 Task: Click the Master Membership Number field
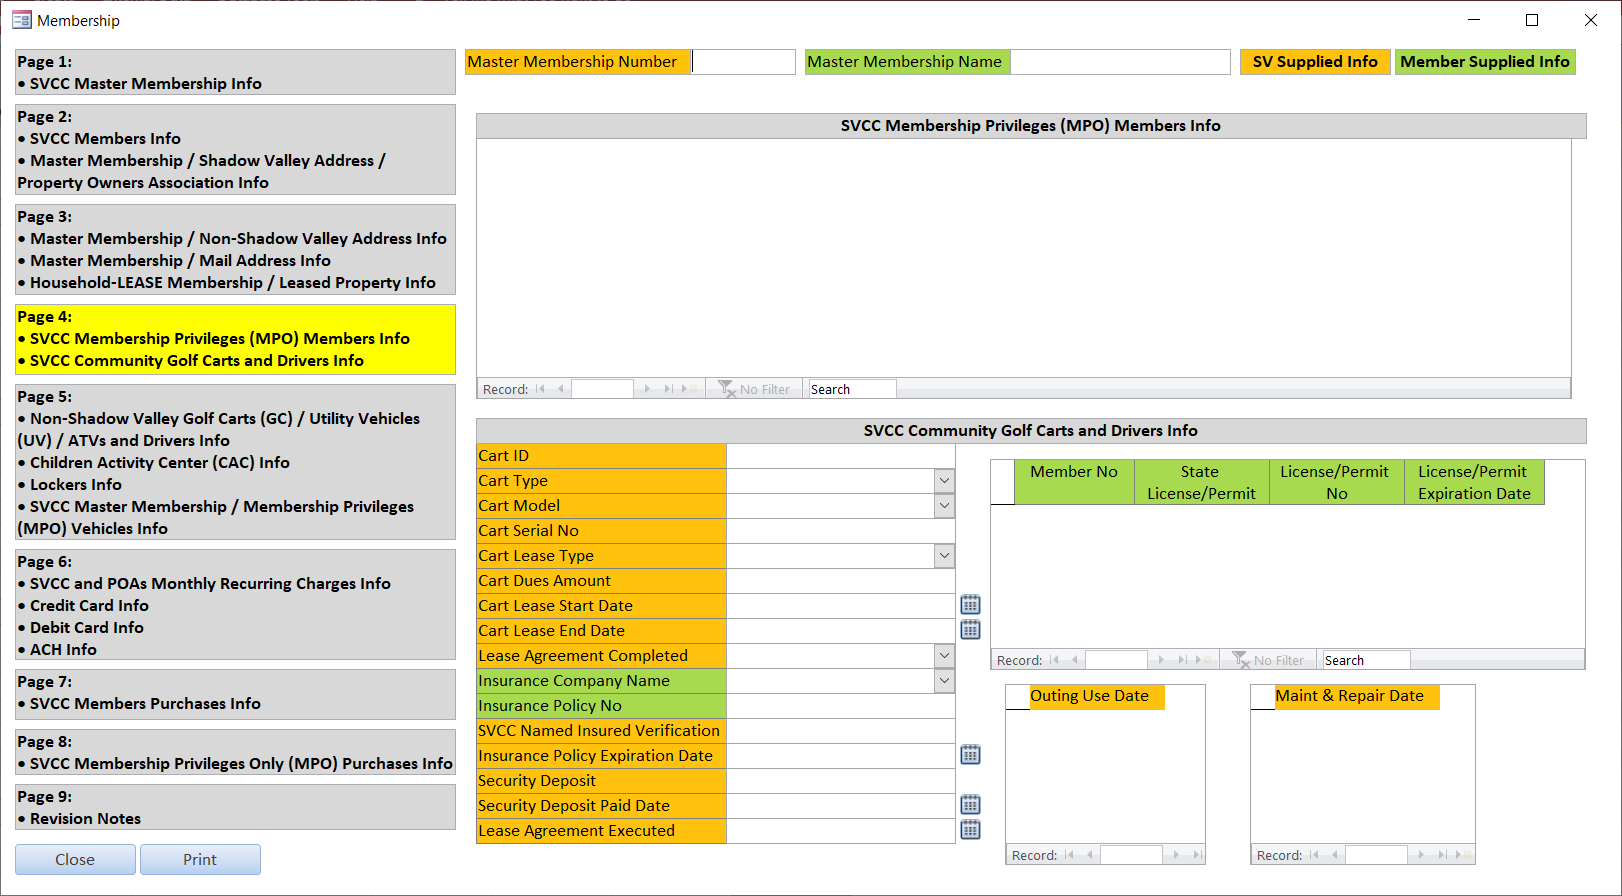[x=743, y=62]
